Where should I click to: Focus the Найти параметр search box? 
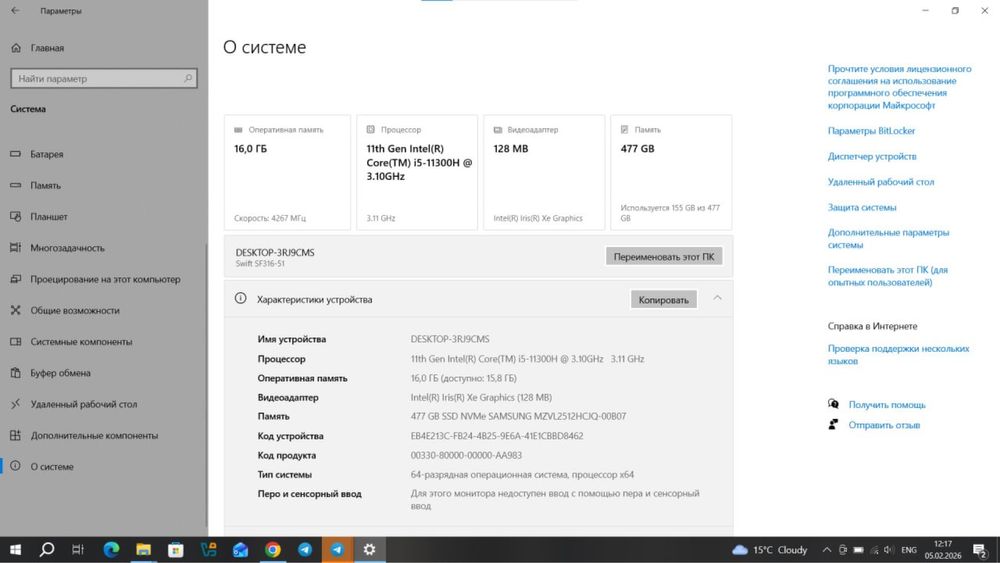[104, 78]
